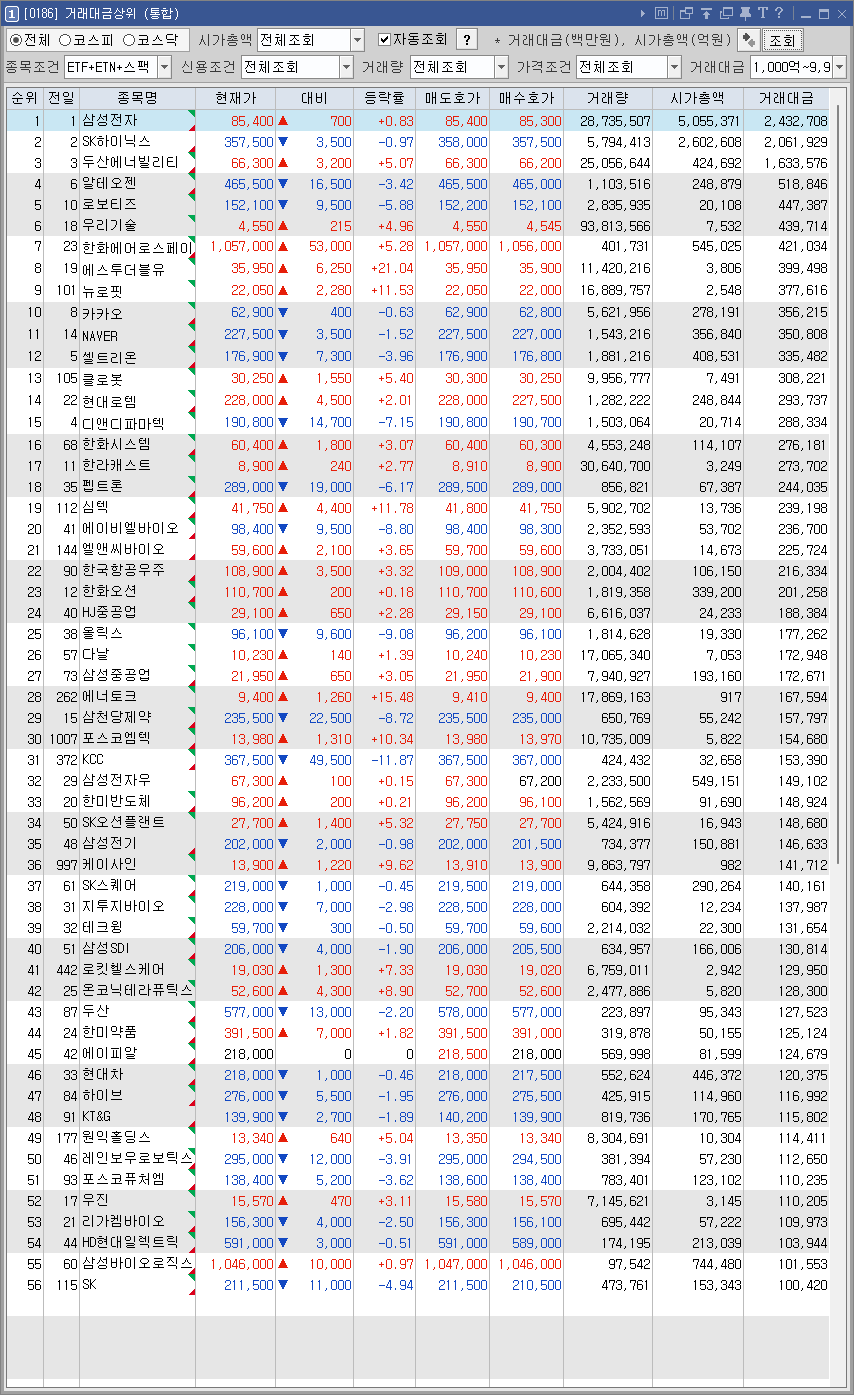The width and height of the screenshot is (854, 1395).
Task: Sort by the 등락률 column header
Action: 384,99
